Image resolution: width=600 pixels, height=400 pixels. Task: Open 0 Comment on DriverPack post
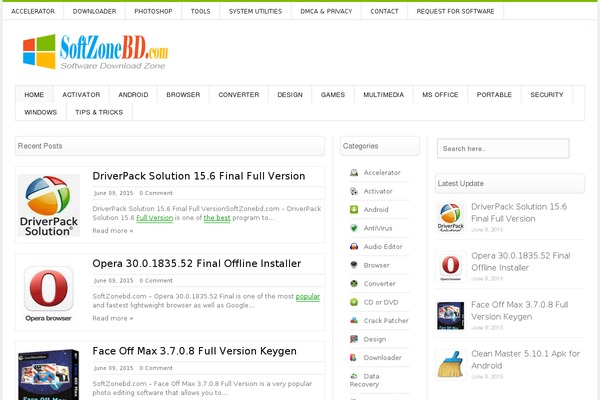[156, 193]
